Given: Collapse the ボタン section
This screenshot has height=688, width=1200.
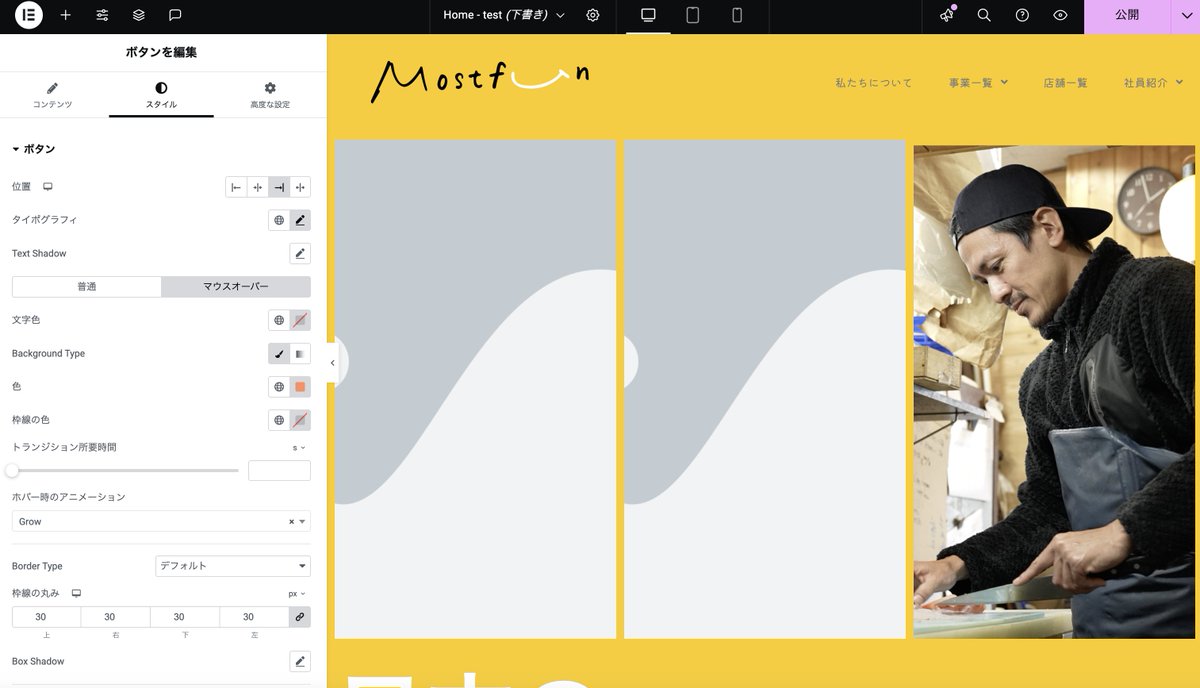Looking at the screenshot, I should click(33, 149).
